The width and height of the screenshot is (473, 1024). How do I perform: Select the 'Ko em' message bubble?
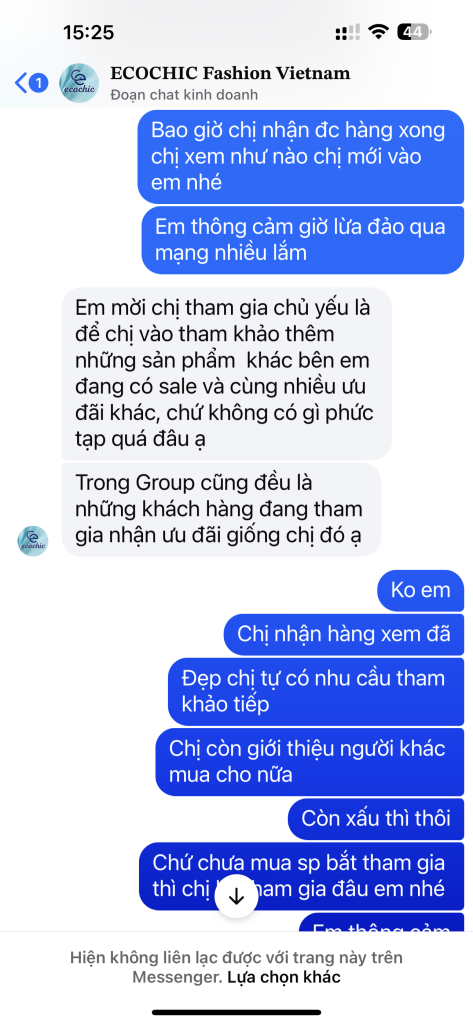421,590
